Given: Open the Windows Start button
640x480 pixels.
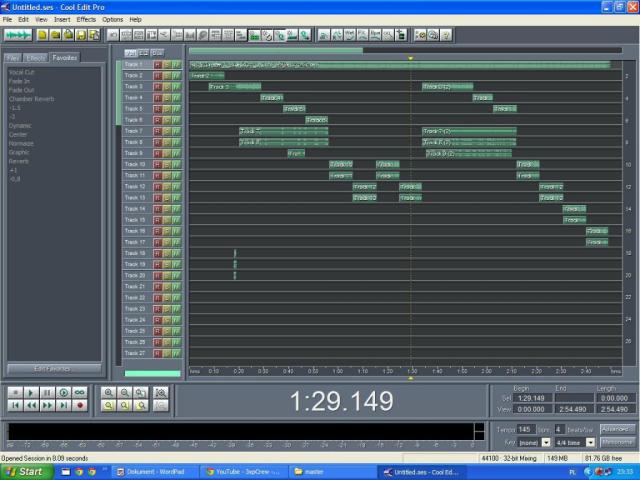Looking at the screenshot, I should pyautogui.click(x=25, y=472).
